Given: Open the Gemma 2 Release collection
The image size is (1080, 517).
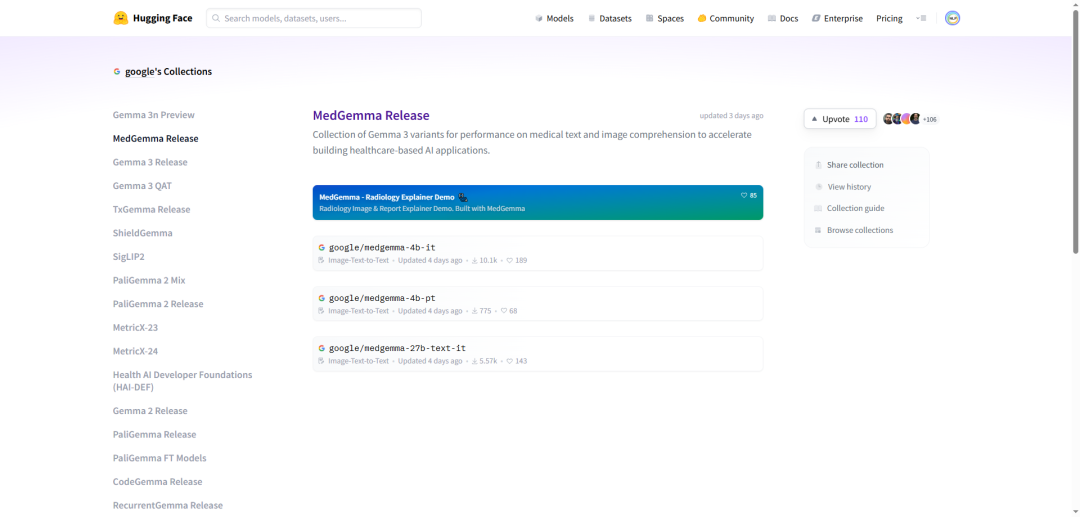Looking at the screenshot, I should click(x=150, y=411).
